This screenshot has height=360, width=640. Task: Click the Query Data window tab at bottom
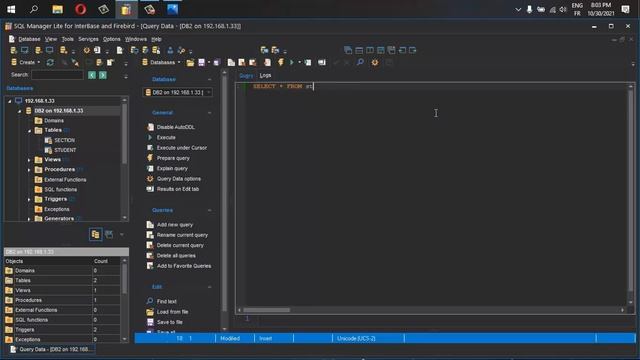click(51, 349)
